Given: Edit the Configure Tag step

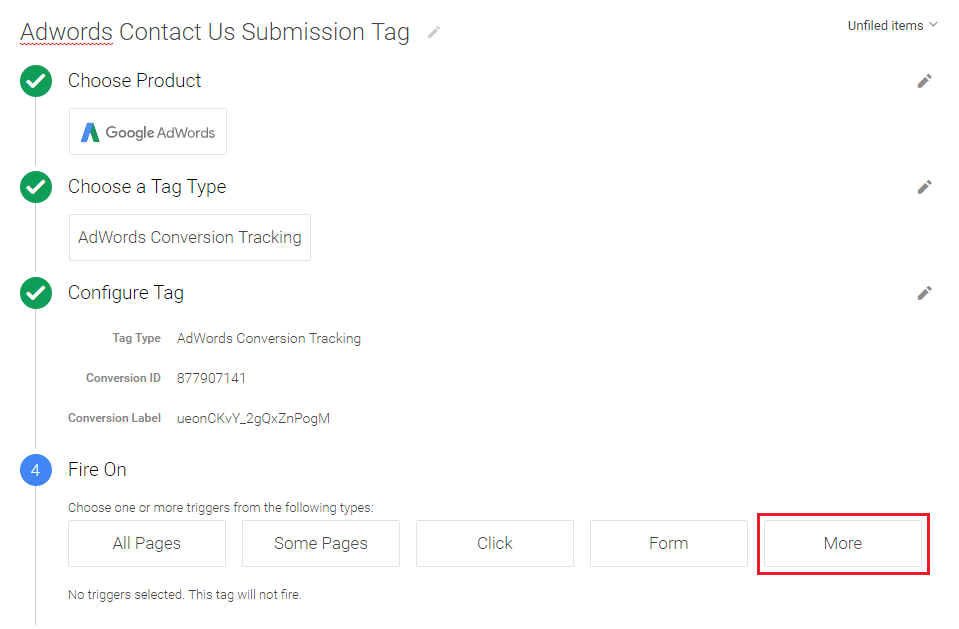Looking at the screenshot, I should pyautogui.click(x=924, y=293).
